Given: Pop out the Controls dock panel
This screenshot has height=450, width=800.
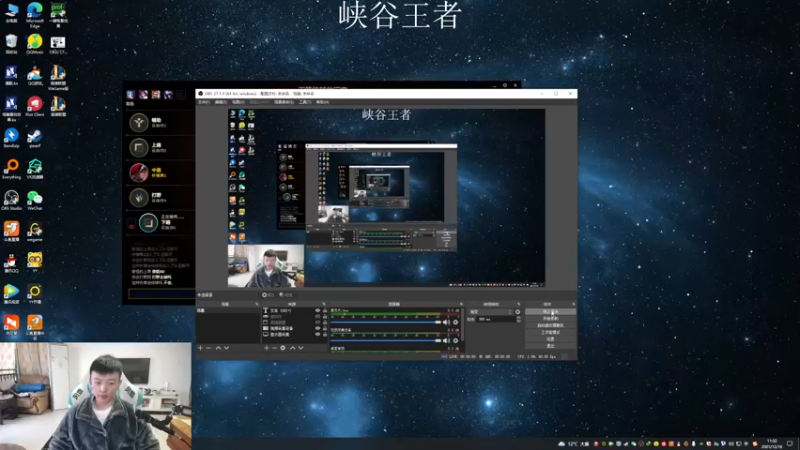Looking at the screenshot, I should 573,304.
